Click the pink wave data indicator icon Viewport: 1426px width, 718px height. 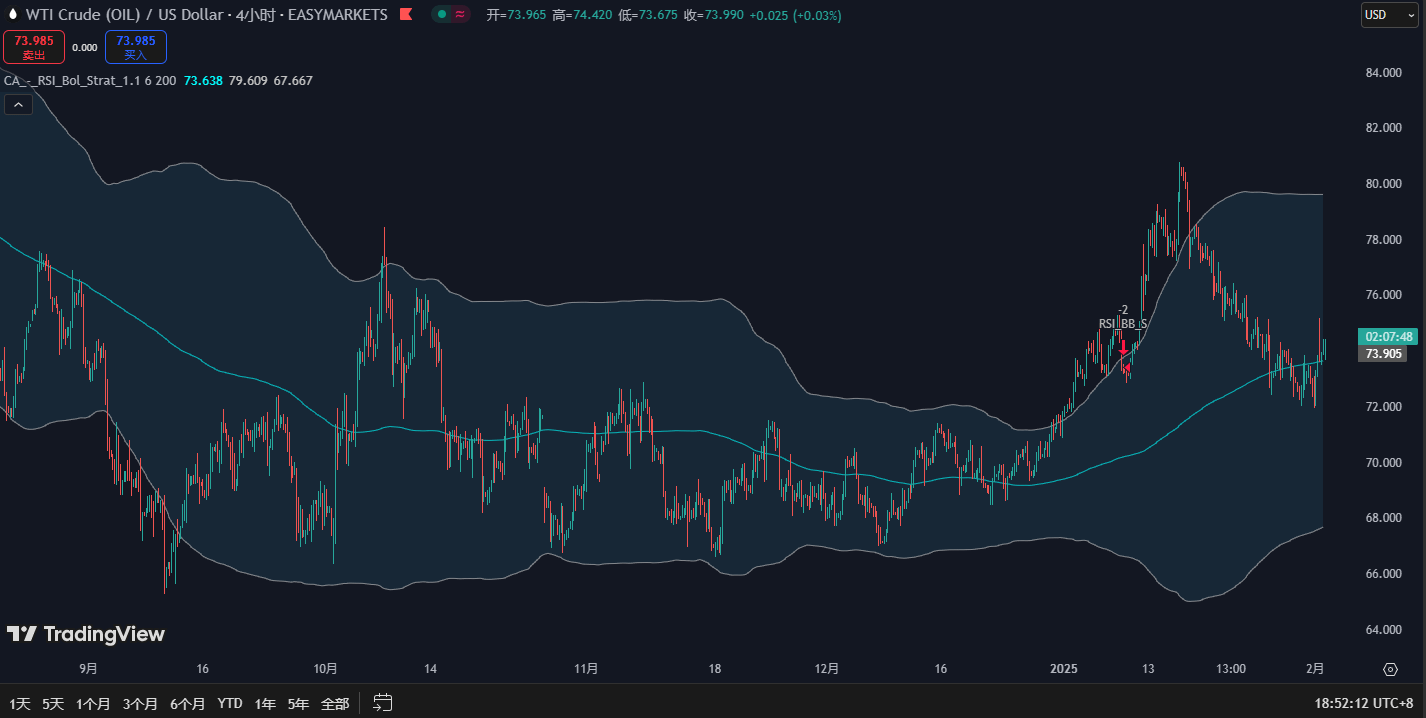point(459,15)
